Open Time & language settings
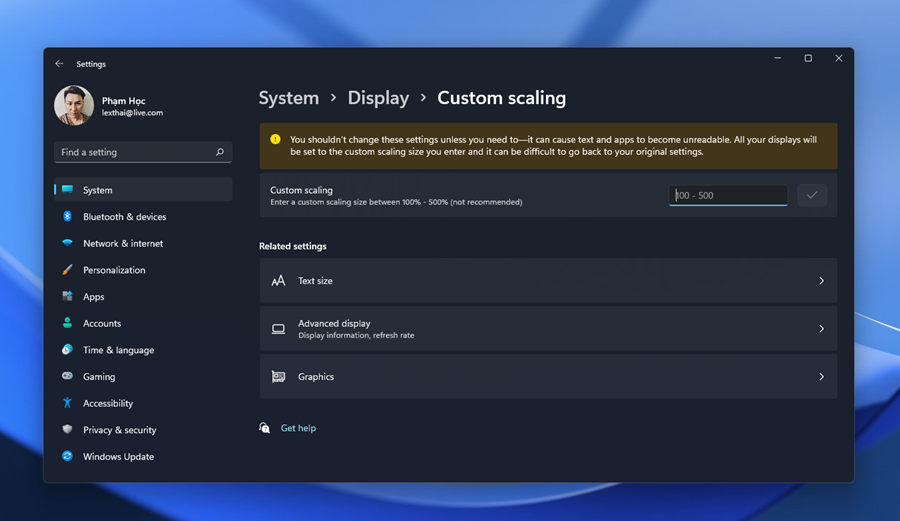 (x=143, y=350)
